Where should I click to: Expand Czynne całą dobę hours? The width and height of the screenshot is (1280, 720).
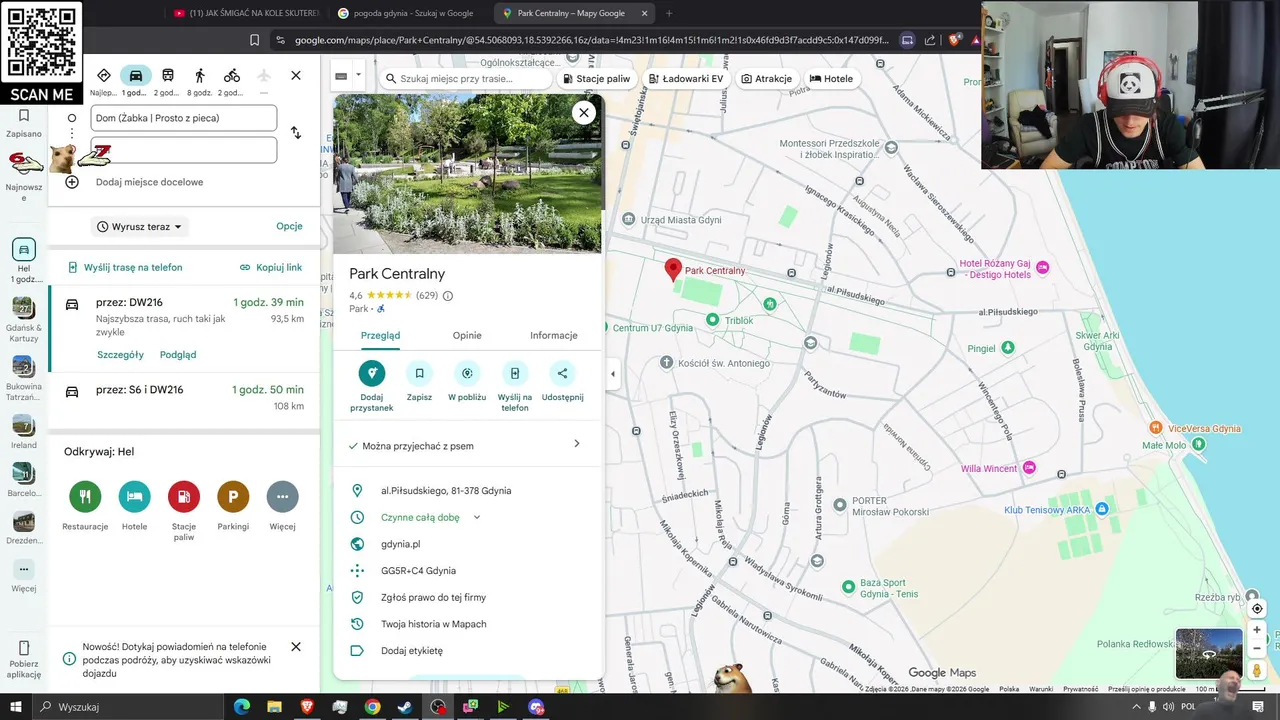point(477,517)
